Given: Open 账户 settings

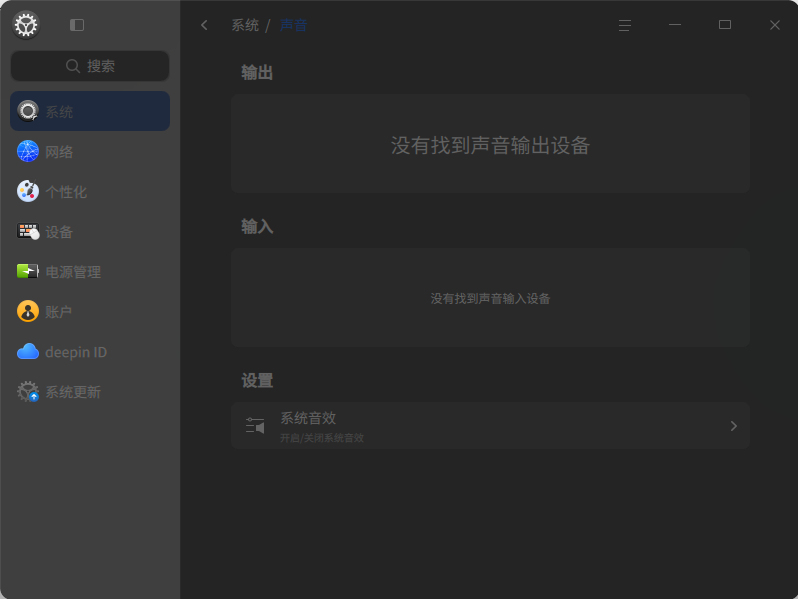Looking at the screenshot, I should point(90,311).
